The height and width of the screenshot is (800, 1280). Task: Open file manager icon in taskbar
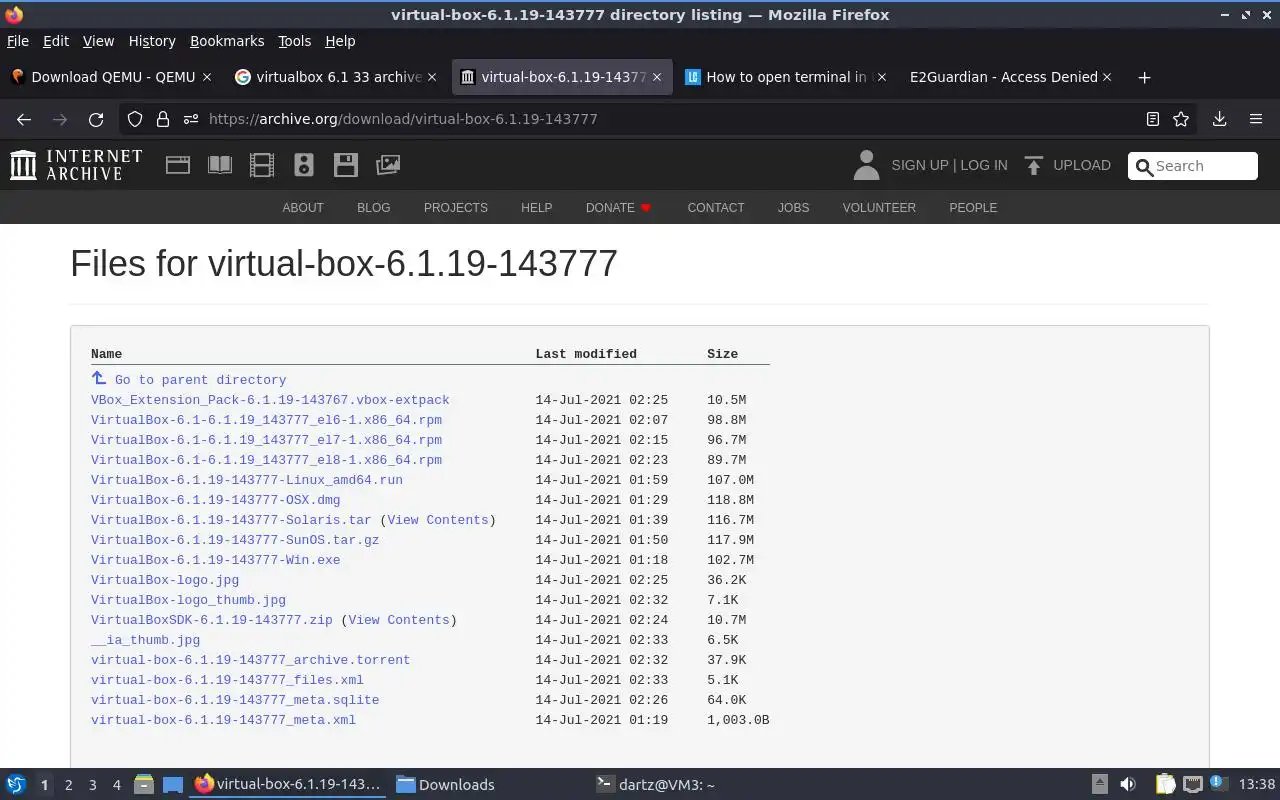click(143, 785)
